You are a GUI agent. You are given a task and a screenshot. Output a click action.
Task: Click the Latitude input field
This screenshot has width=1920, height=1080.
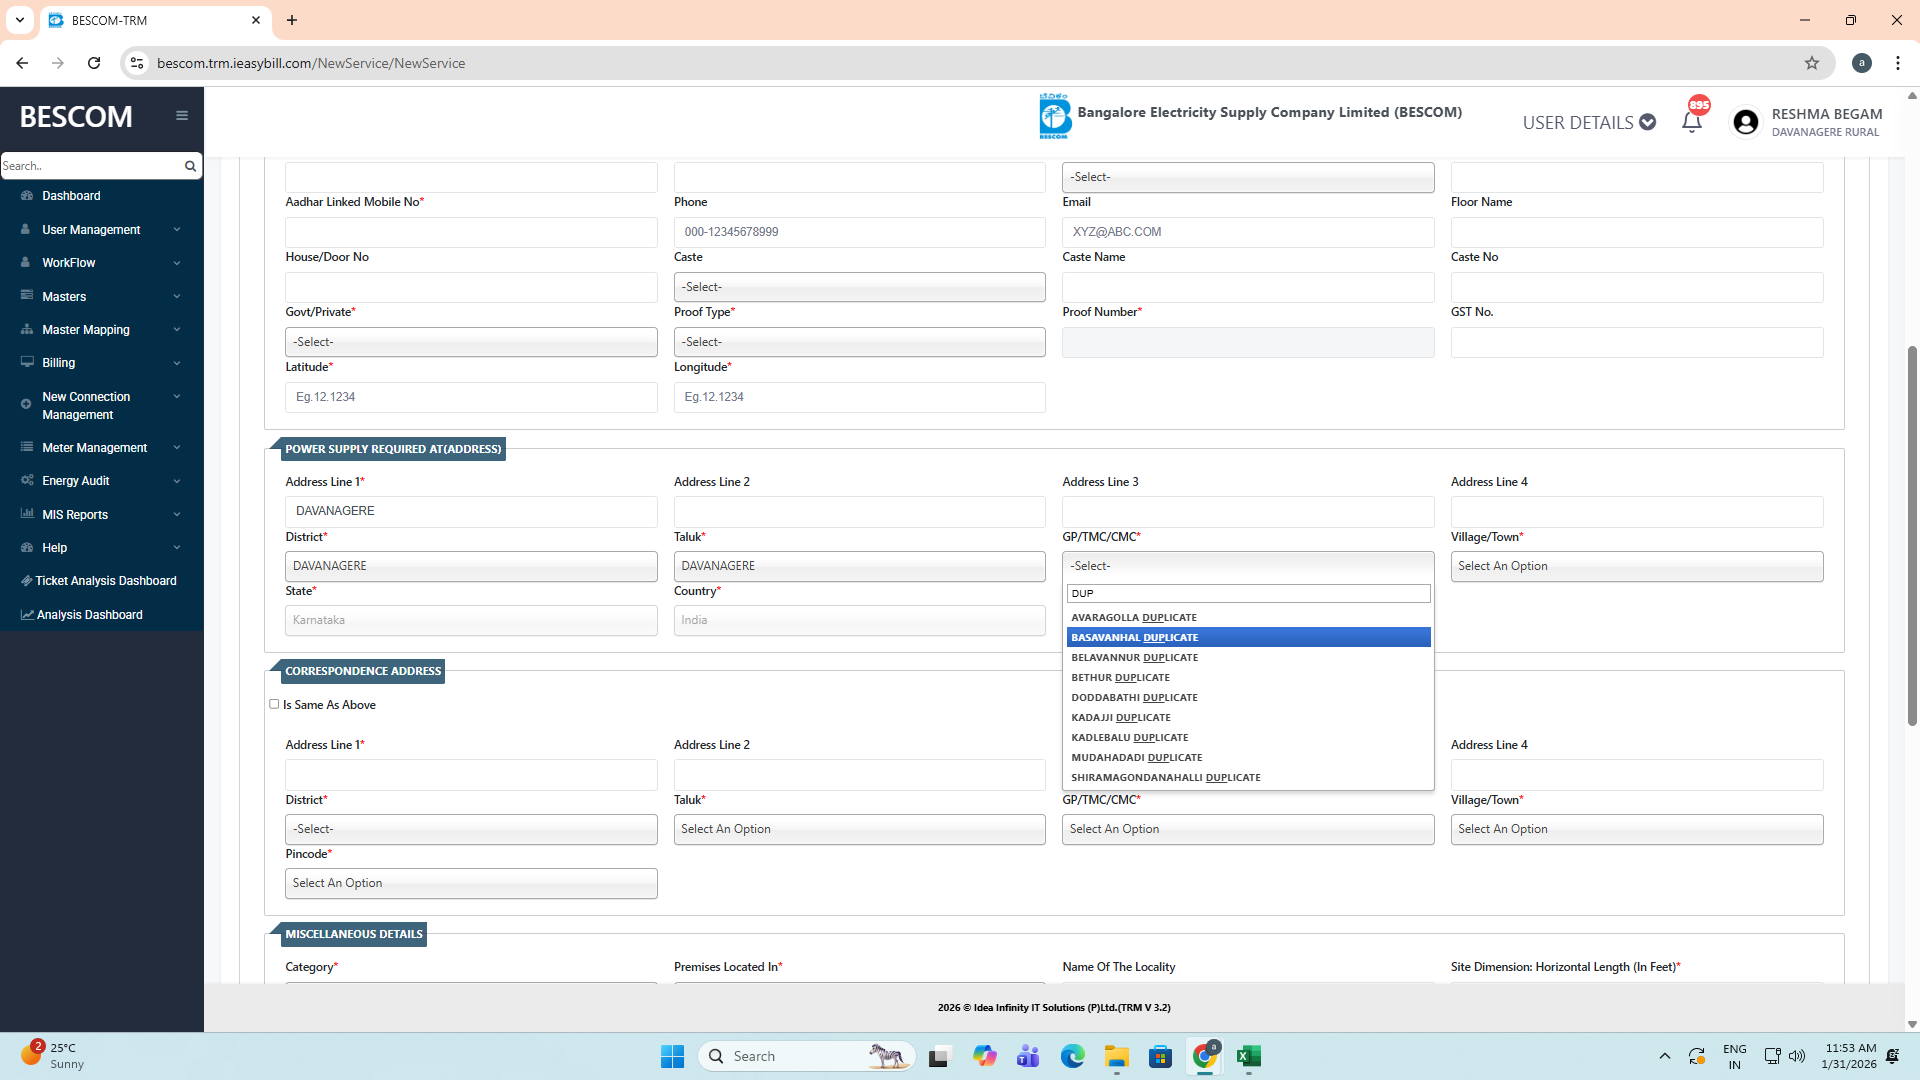coord(471,397)
